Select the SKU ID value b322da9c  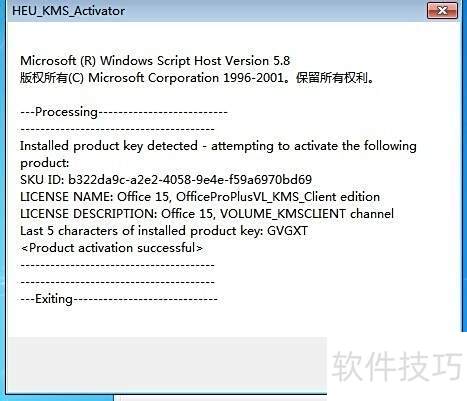tap(190, 180)
